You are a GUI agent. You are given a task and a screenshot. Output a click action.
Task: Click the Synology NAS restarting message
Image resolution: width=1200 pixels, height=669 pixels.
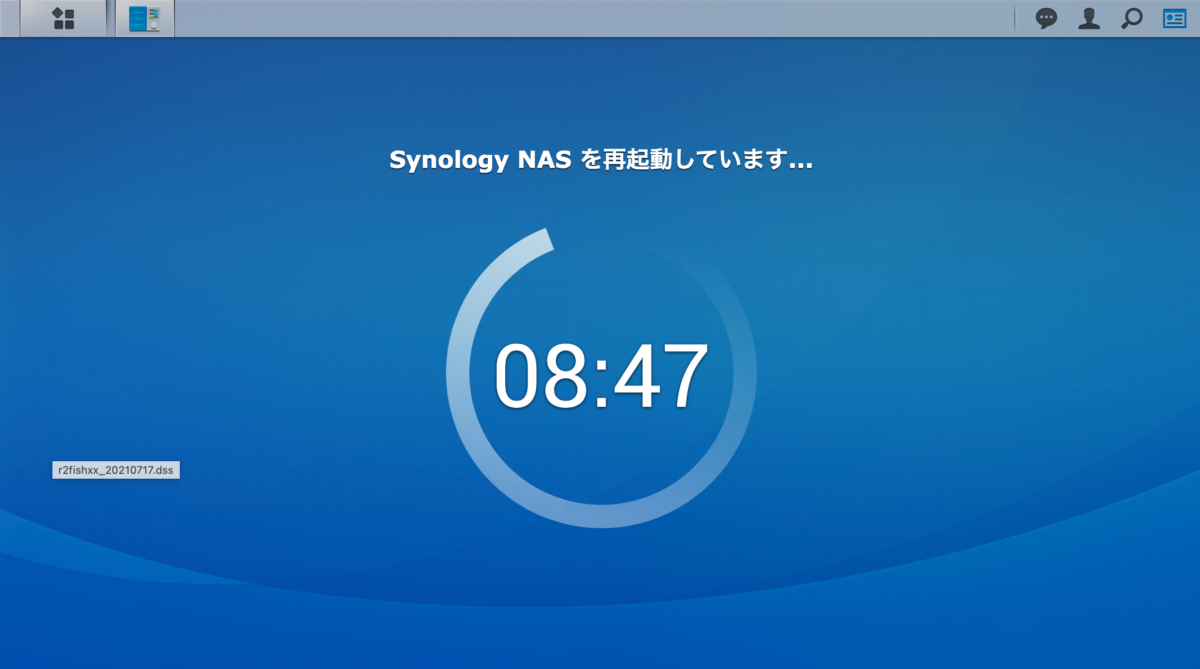tap(600, 160)
